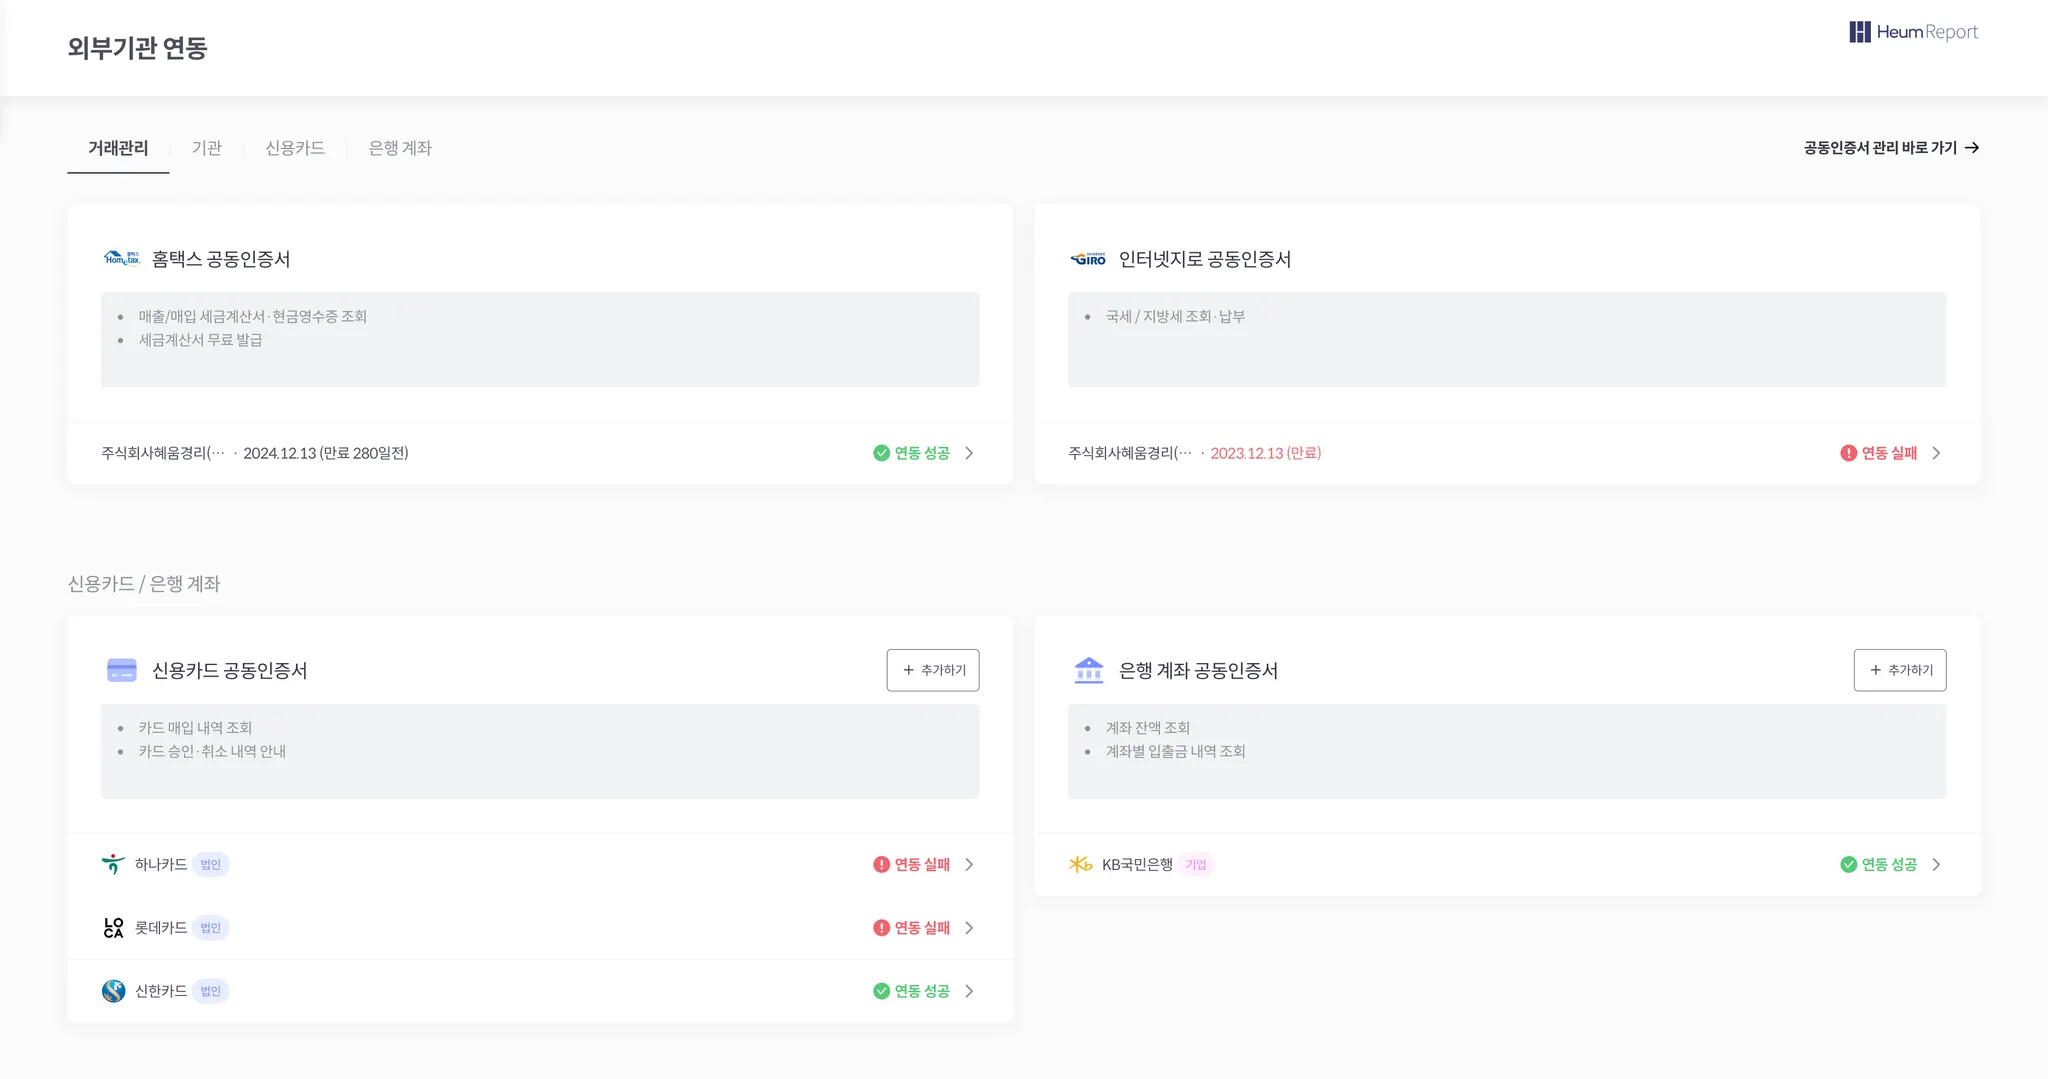The width and height of the screenshot is (2048, 1079).
Task: Add a credit card via 추가하기
Action: coord(933,670)
